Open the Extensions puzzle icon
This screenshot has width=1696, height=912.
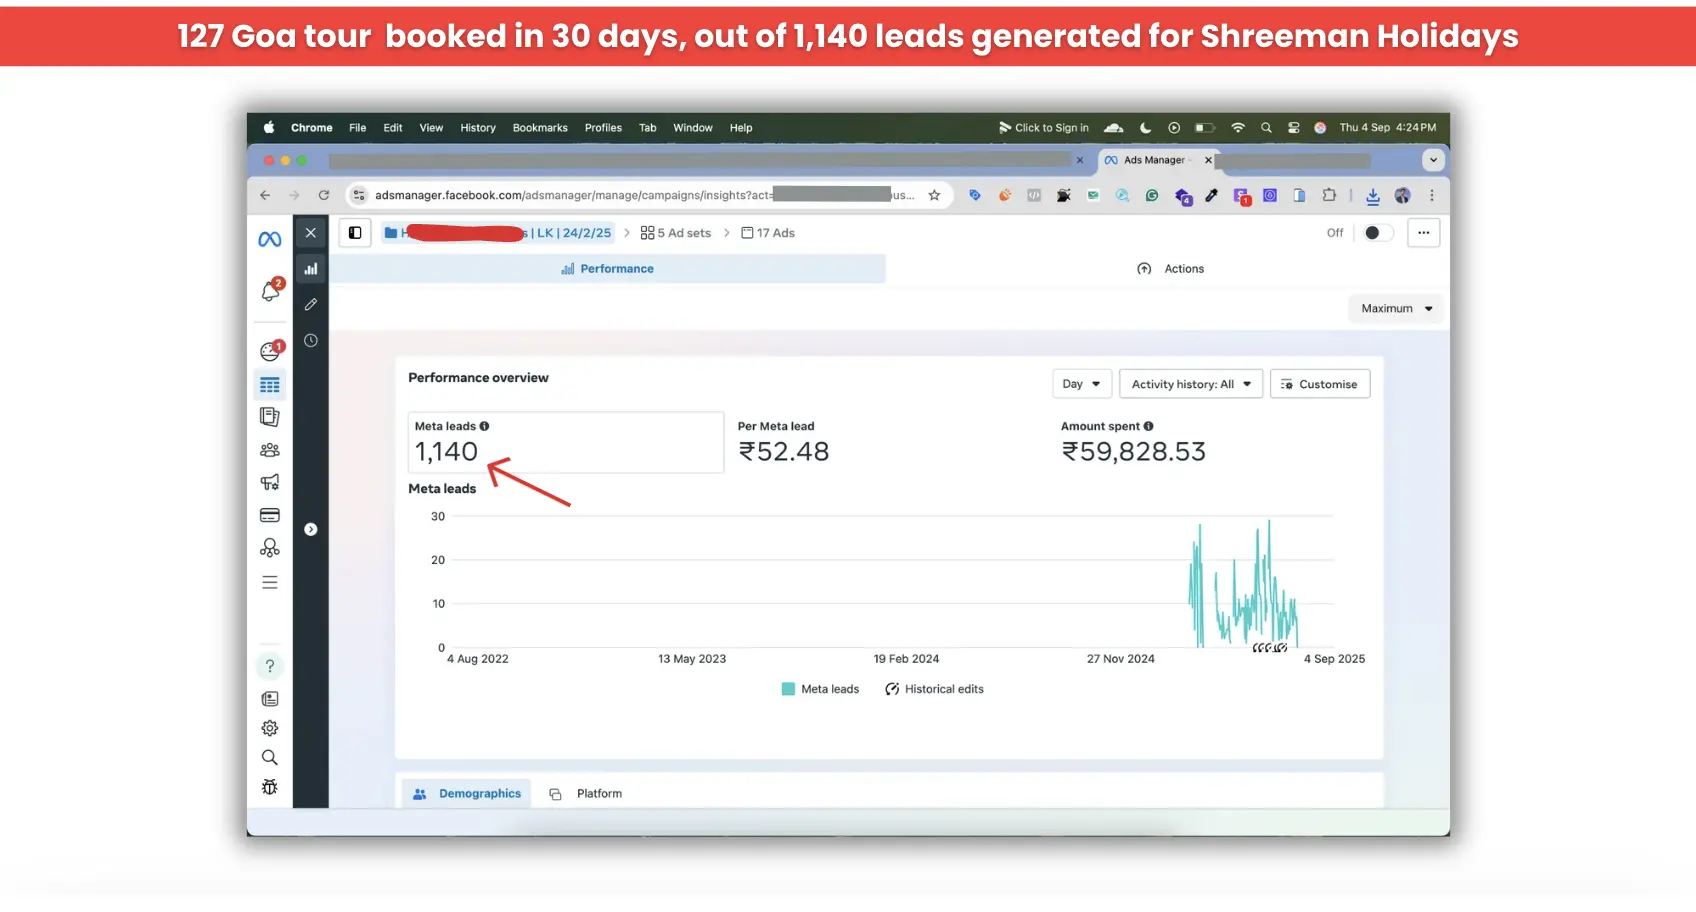pos(1329,196)
